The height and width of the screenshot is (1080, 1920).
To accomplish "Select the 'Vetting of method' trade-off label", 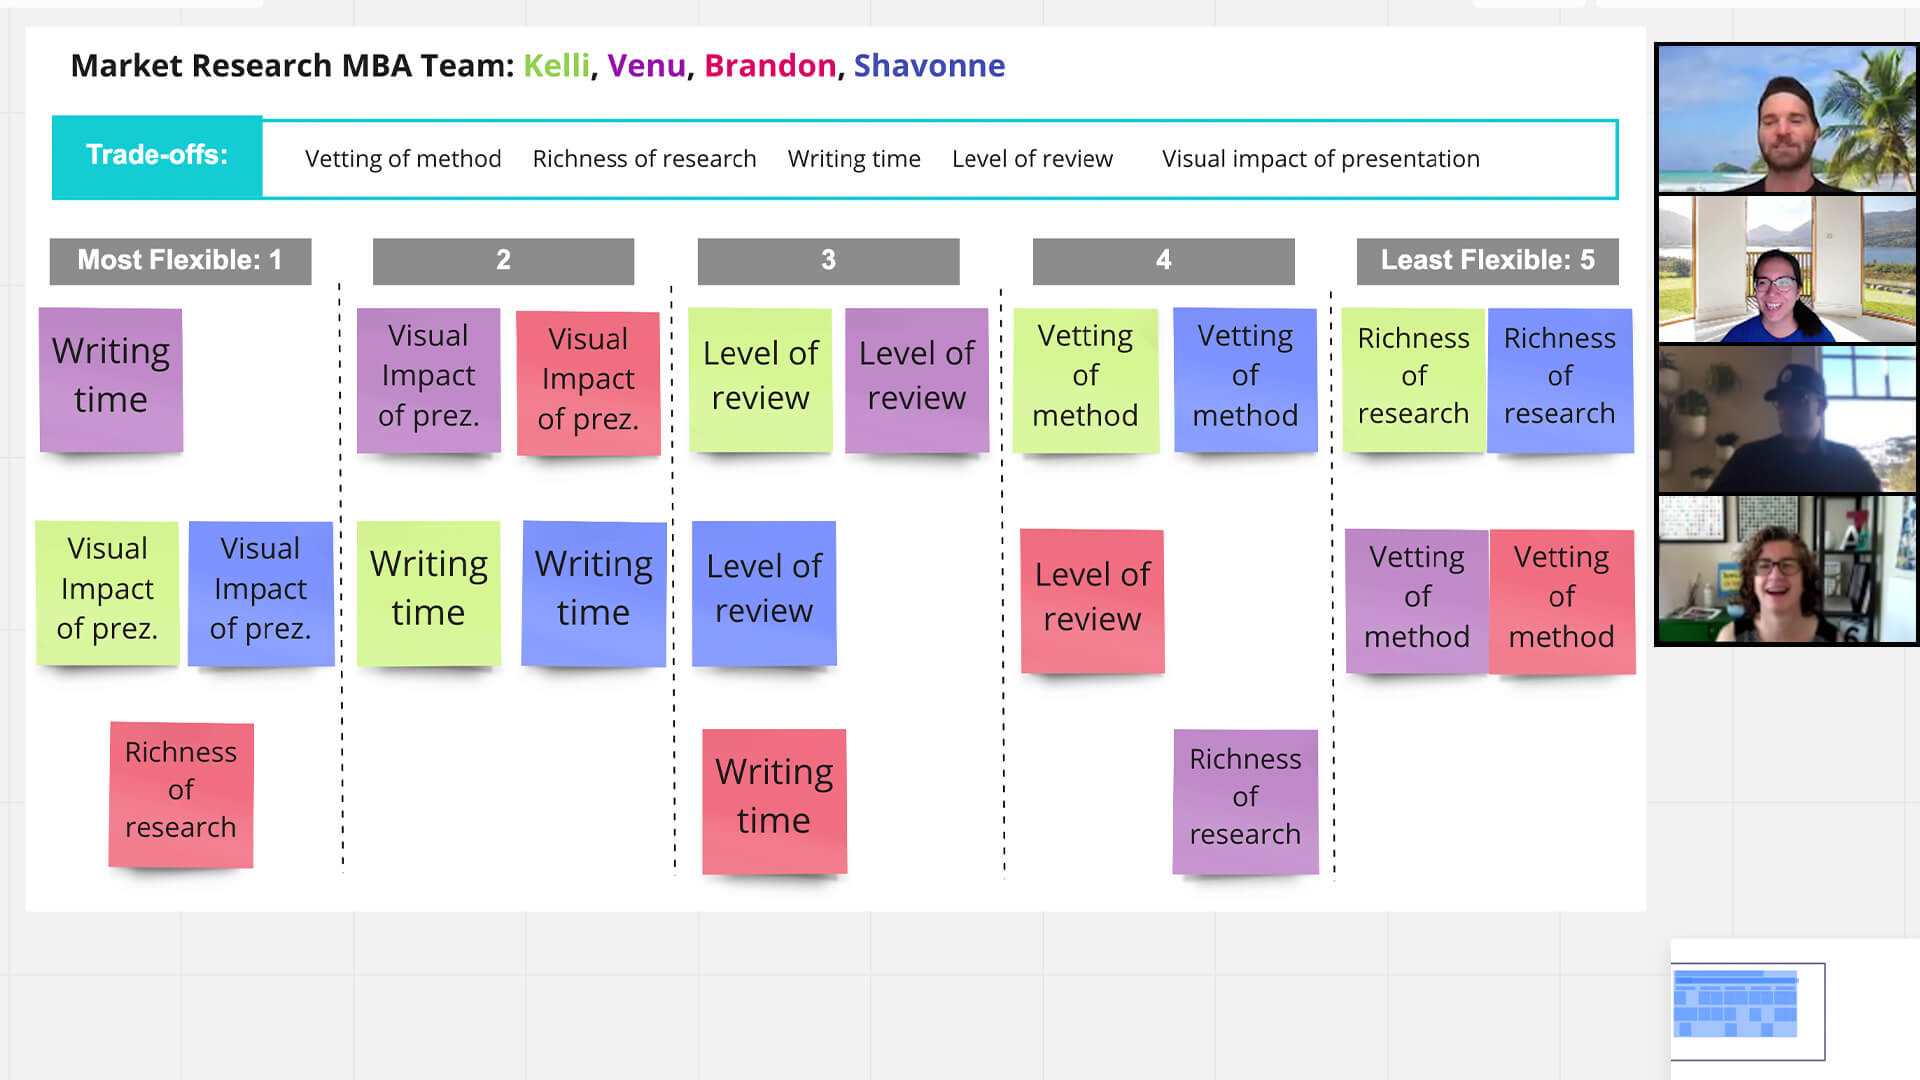I will pyautogui.click(x=402, y=158).
